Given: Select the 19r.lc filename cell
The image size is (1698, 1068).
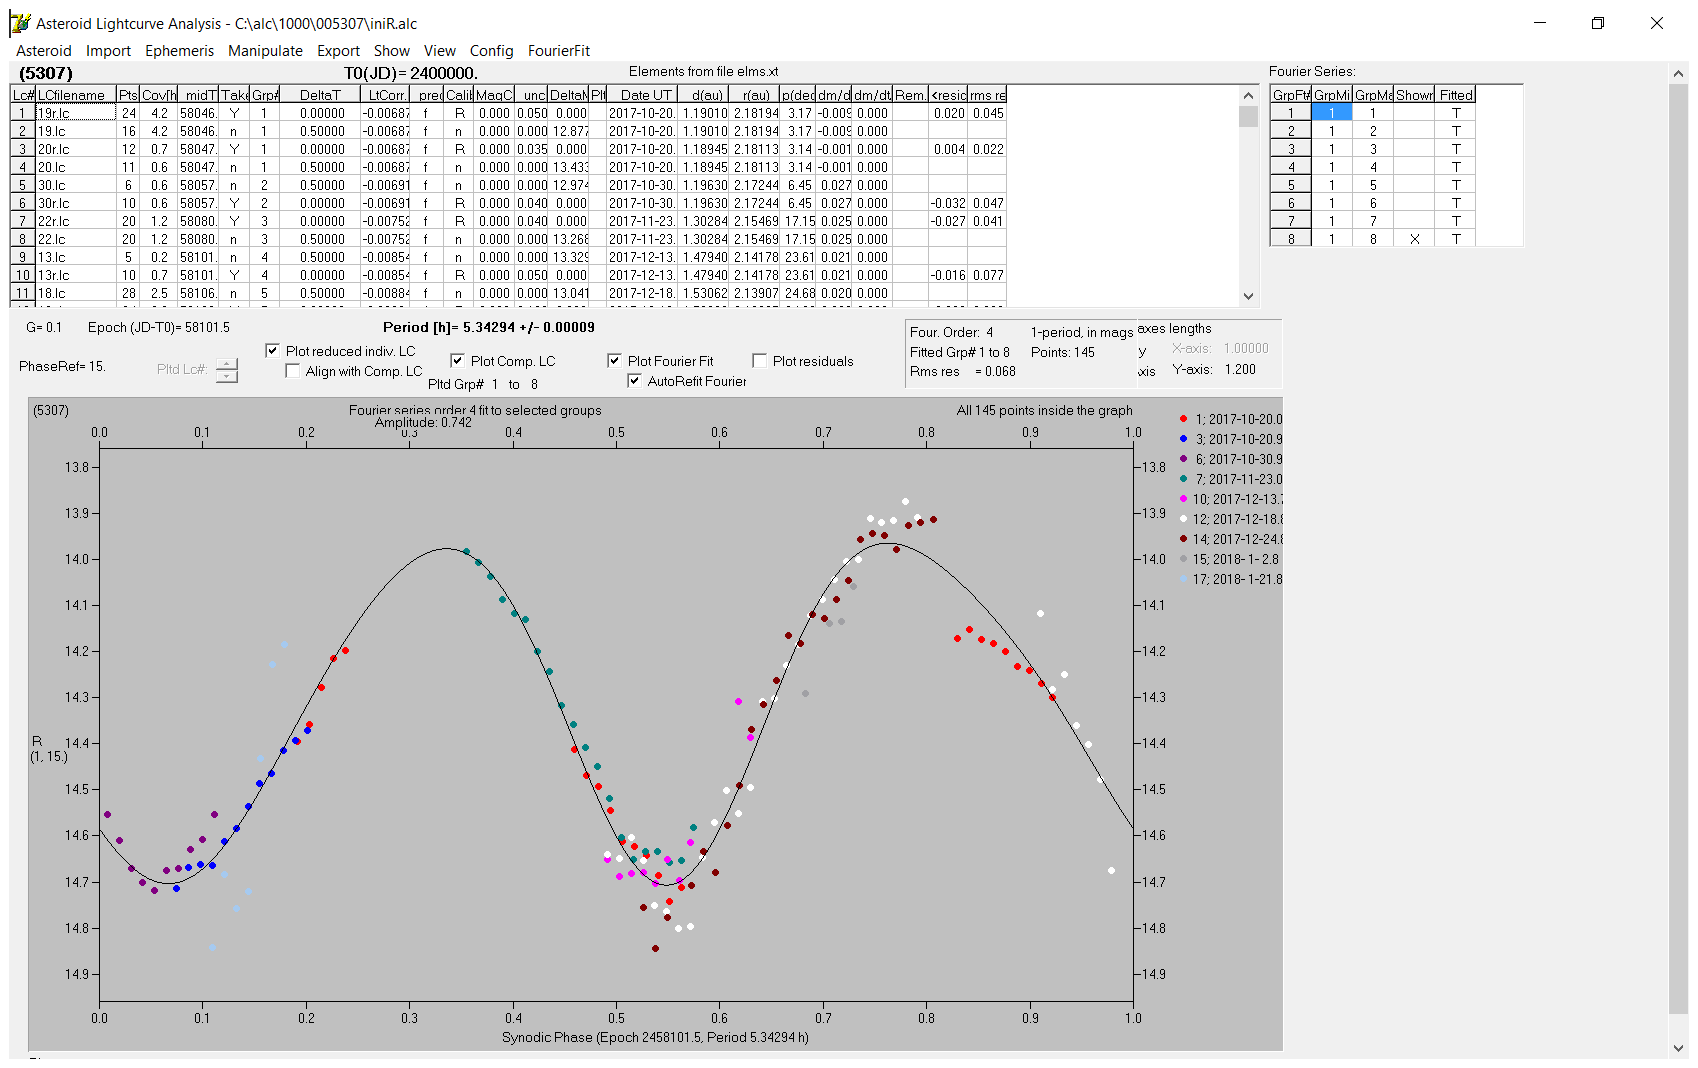Looking at the screenshot, I should pyautogui.click(x=76, y=113).
